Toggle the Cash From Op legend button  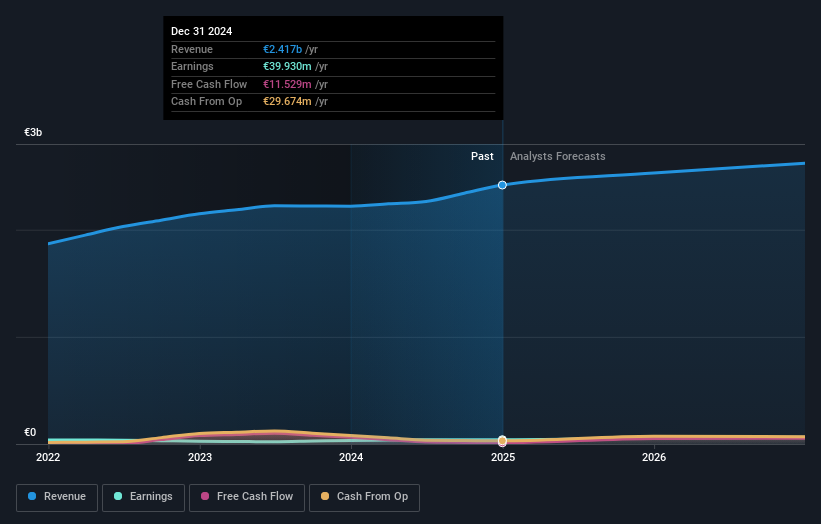point(364,497)
